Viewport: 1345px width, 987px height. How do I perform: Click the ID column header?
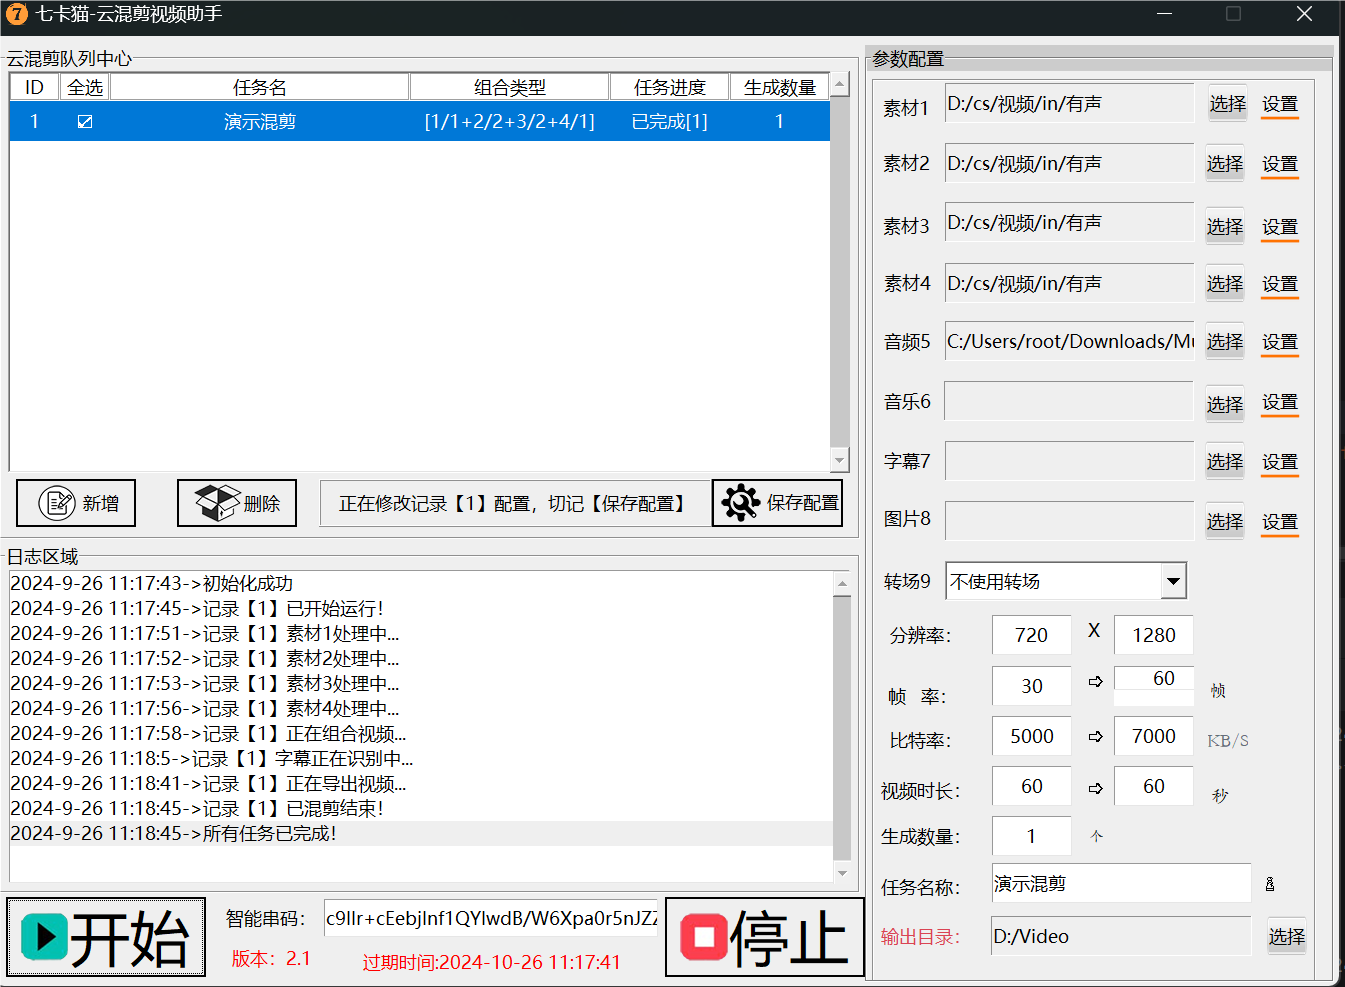35,87
